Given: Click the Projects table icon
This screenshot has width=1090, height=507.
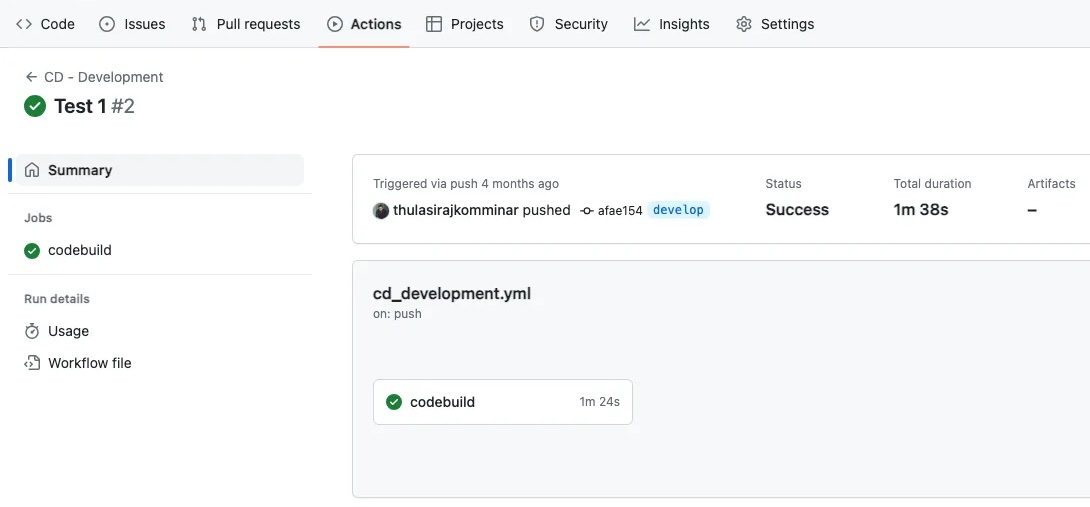Looking at the screenshot, I should coord(434,24).
